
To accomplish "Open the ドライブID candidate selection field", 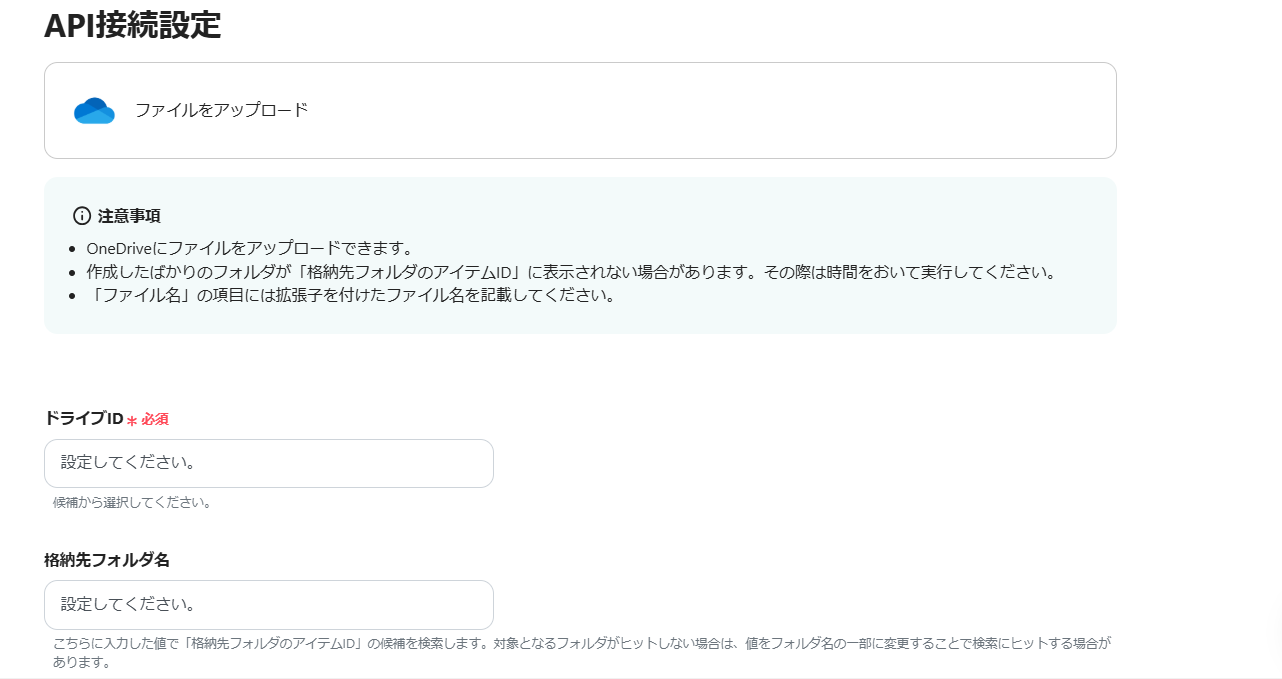I will [x=268, y=463].
